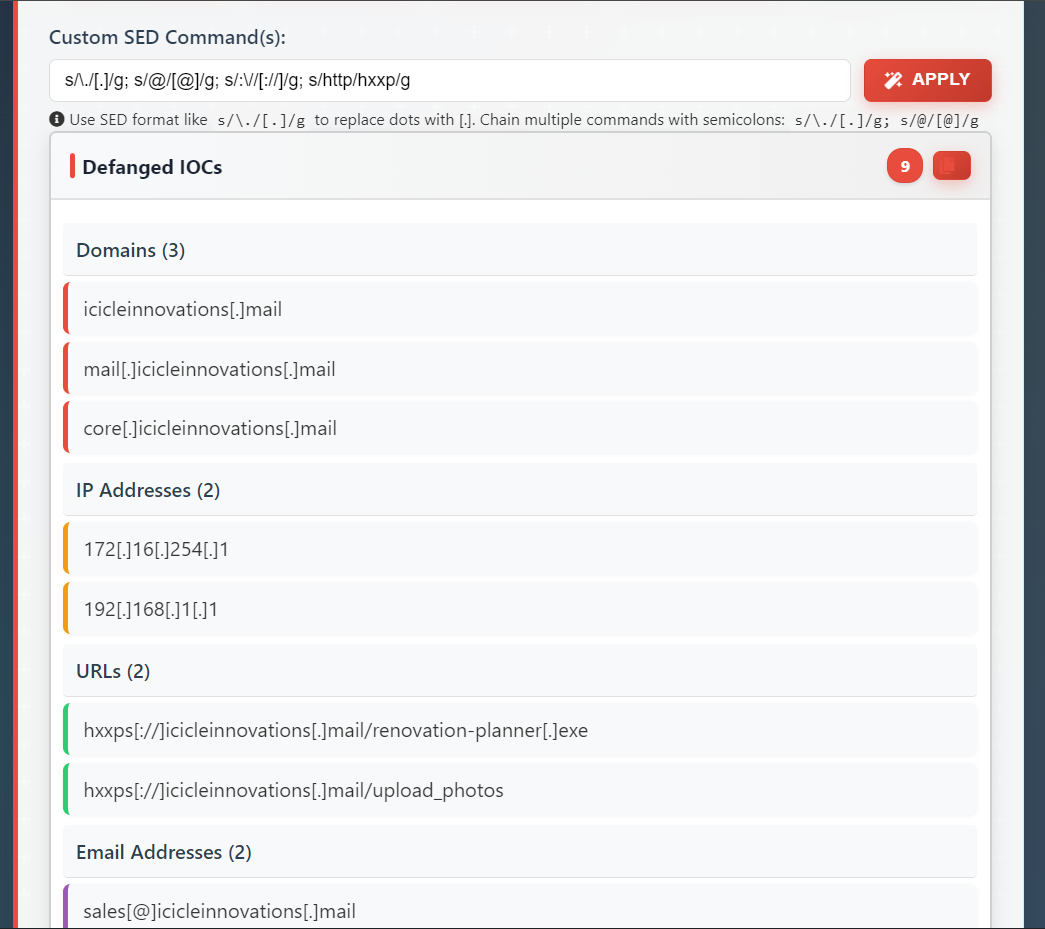Image resolution: width=1045 pixels, height=929 pixels.
Task: Select the sales[@]icicleinnovations[.]mail email entry
Action: tap(519, 907)
